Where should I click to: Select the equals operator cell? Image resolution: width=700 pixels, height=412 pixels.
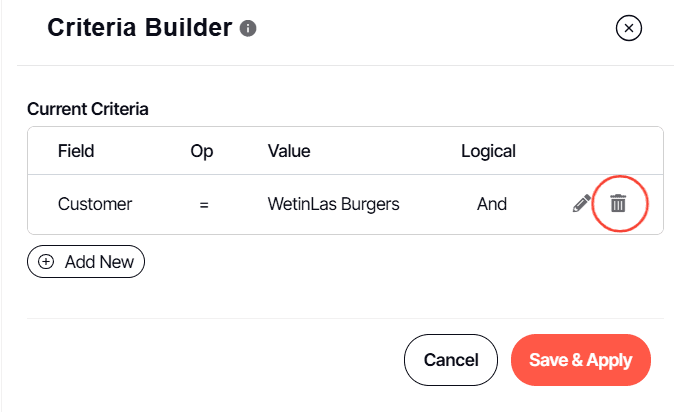tap(203, 204)
